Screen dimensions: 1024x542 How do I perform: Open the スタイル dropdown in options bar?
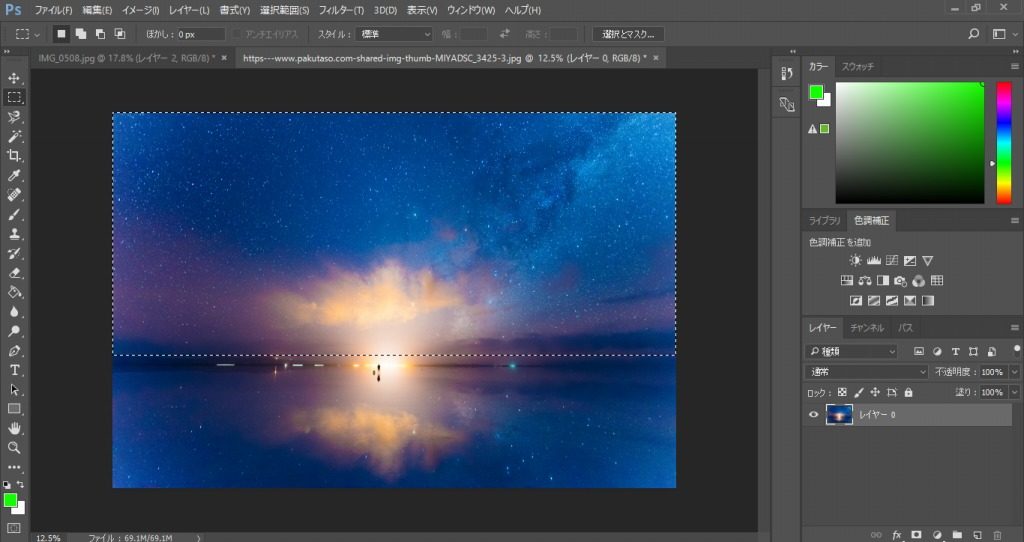pos(395,34)
